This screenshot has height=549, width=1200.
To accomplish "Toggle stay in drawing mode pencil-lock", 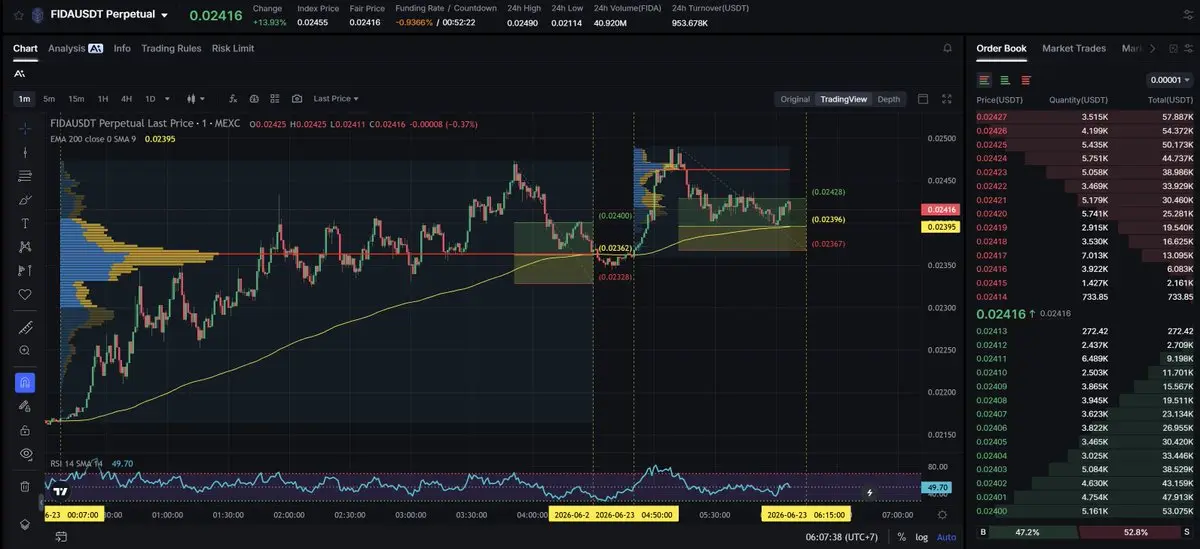I will coord(25,406).
